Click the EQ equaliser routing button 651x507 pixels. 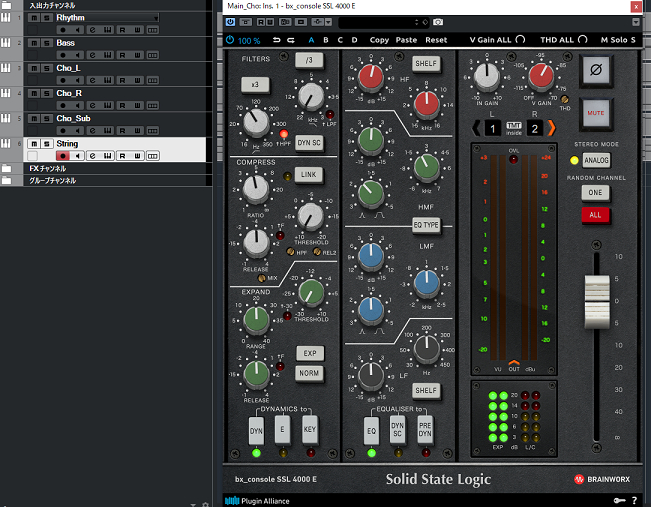372,431
